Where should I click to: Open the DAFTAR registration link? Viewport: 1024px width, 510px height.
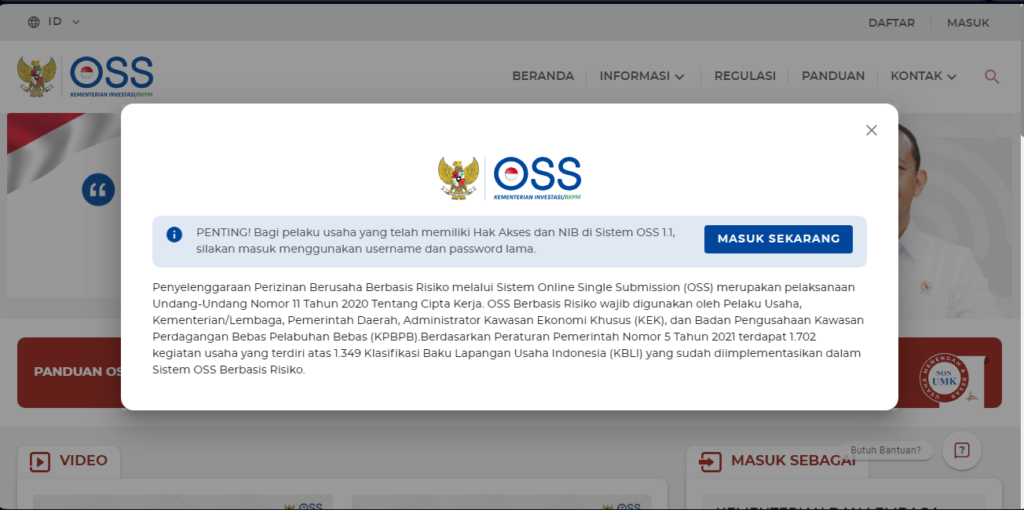point(891,23)
